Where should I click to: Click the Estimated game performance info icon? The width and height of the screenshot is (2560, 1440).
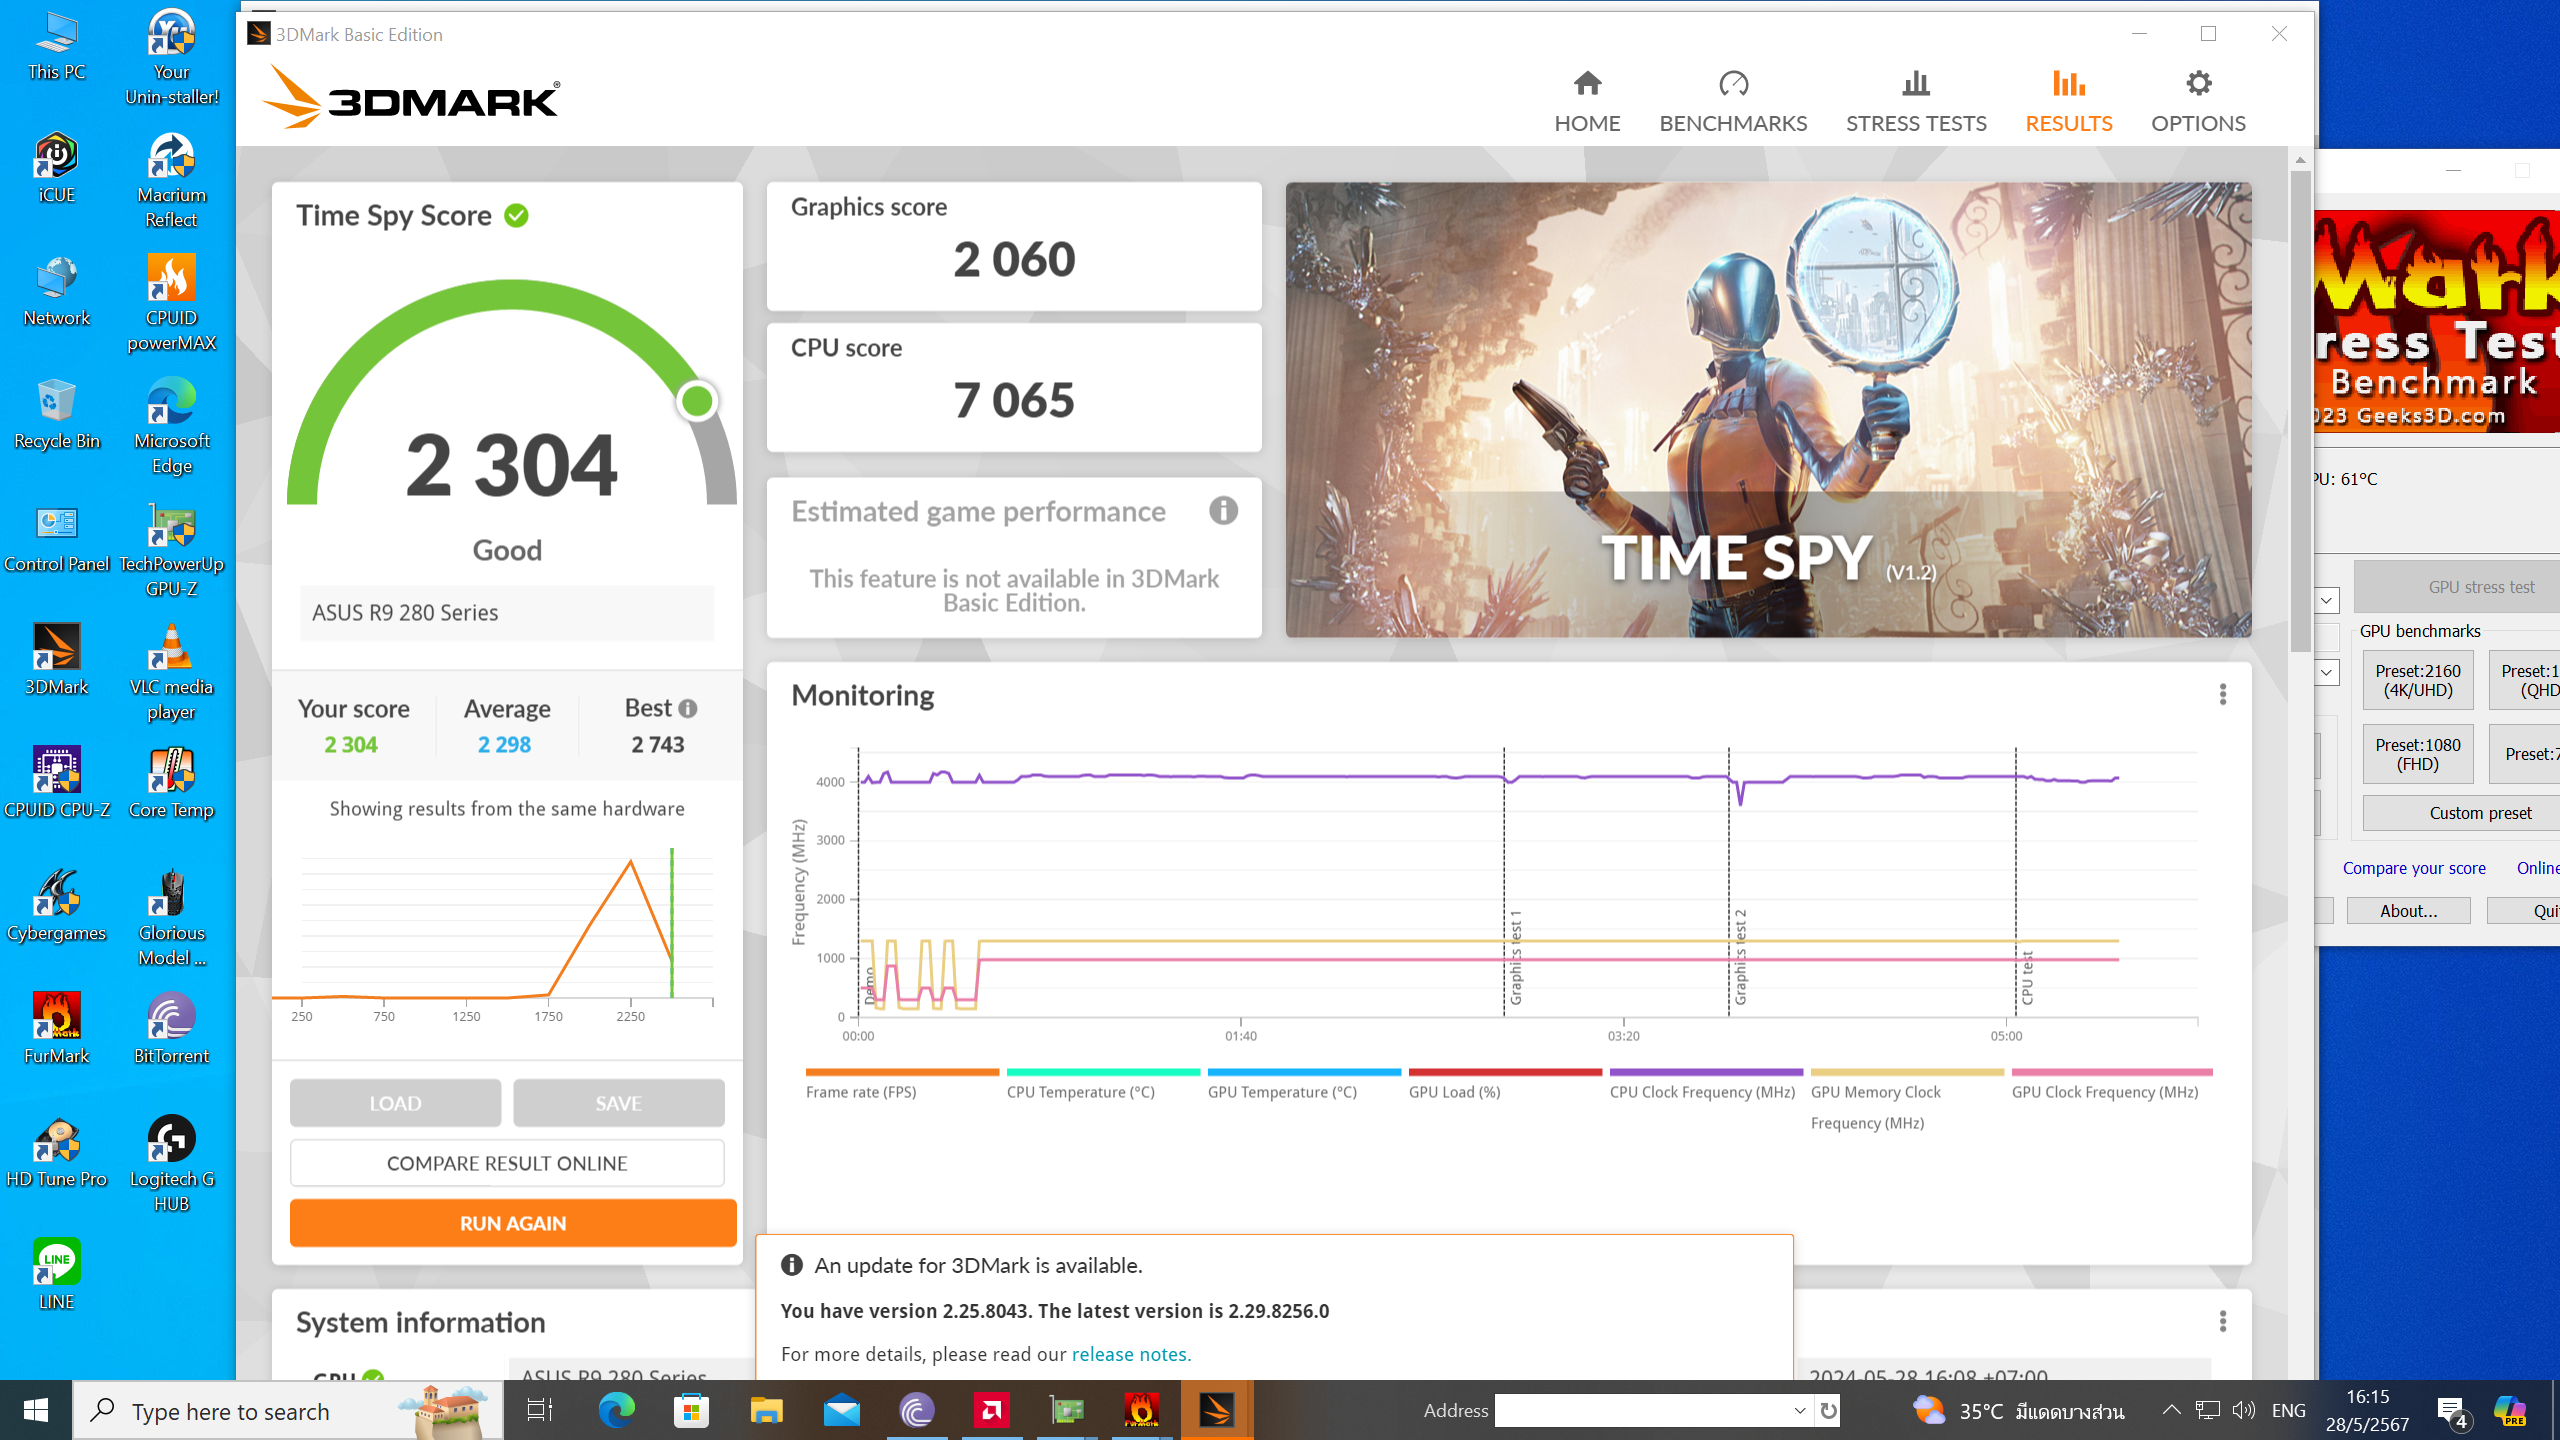(x=1223, y=511)
